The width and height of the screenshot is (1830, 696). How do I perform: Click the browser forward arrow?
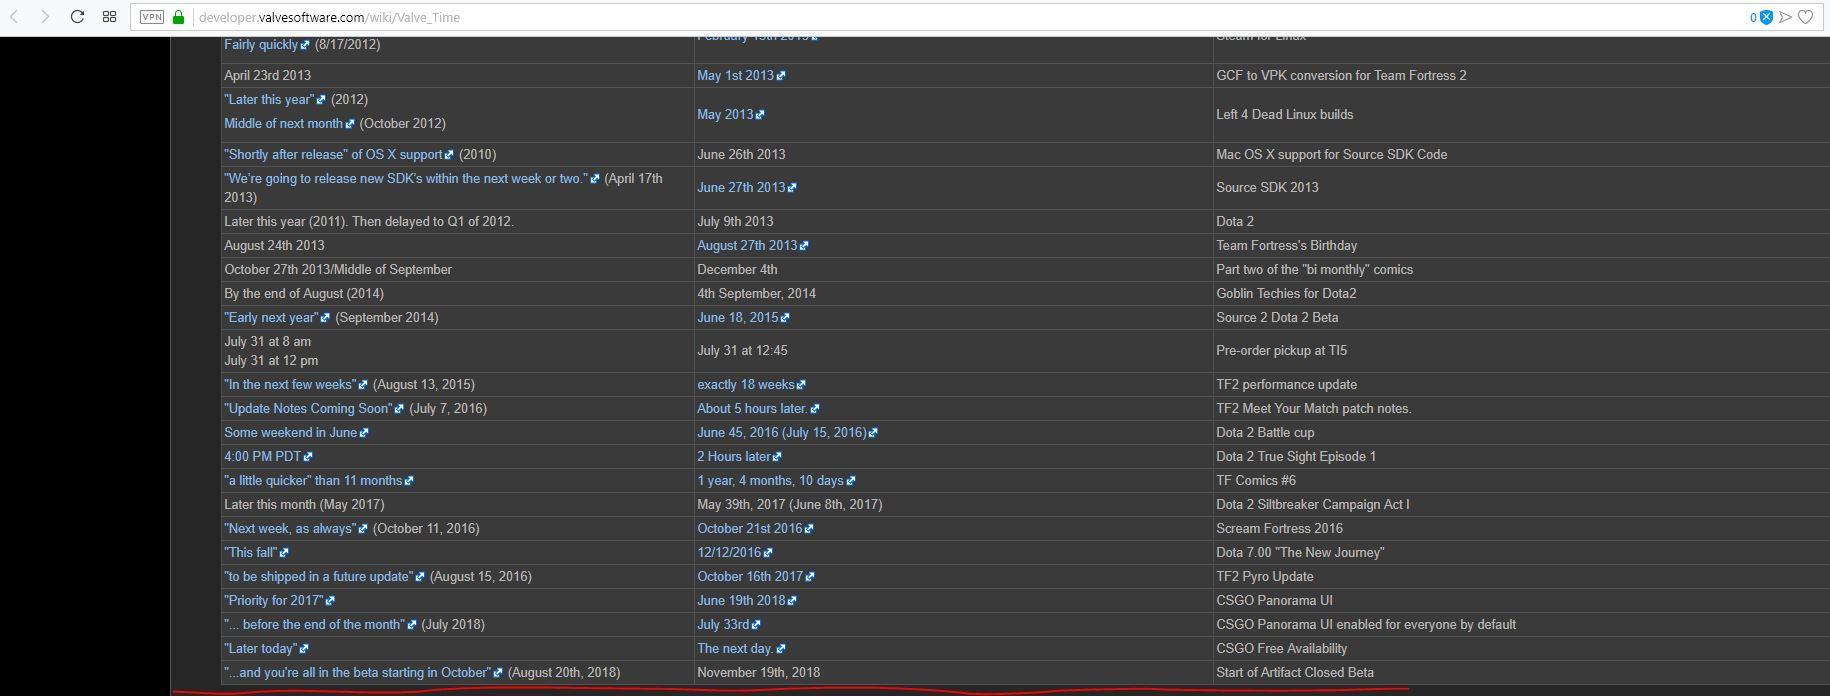(x=45, y=17)
